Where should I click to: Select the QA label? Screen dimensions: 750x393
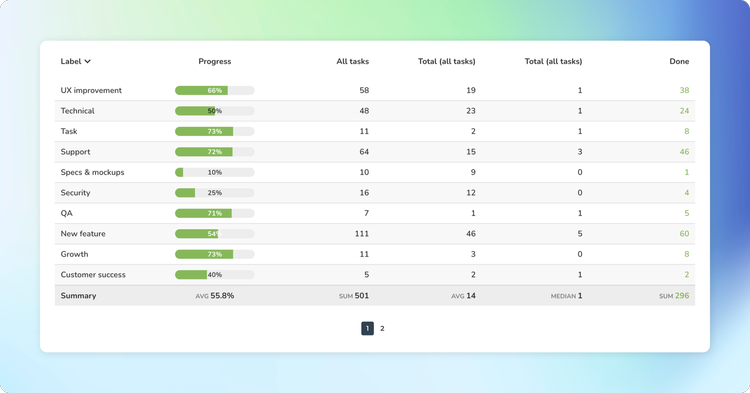coord(66,213)
